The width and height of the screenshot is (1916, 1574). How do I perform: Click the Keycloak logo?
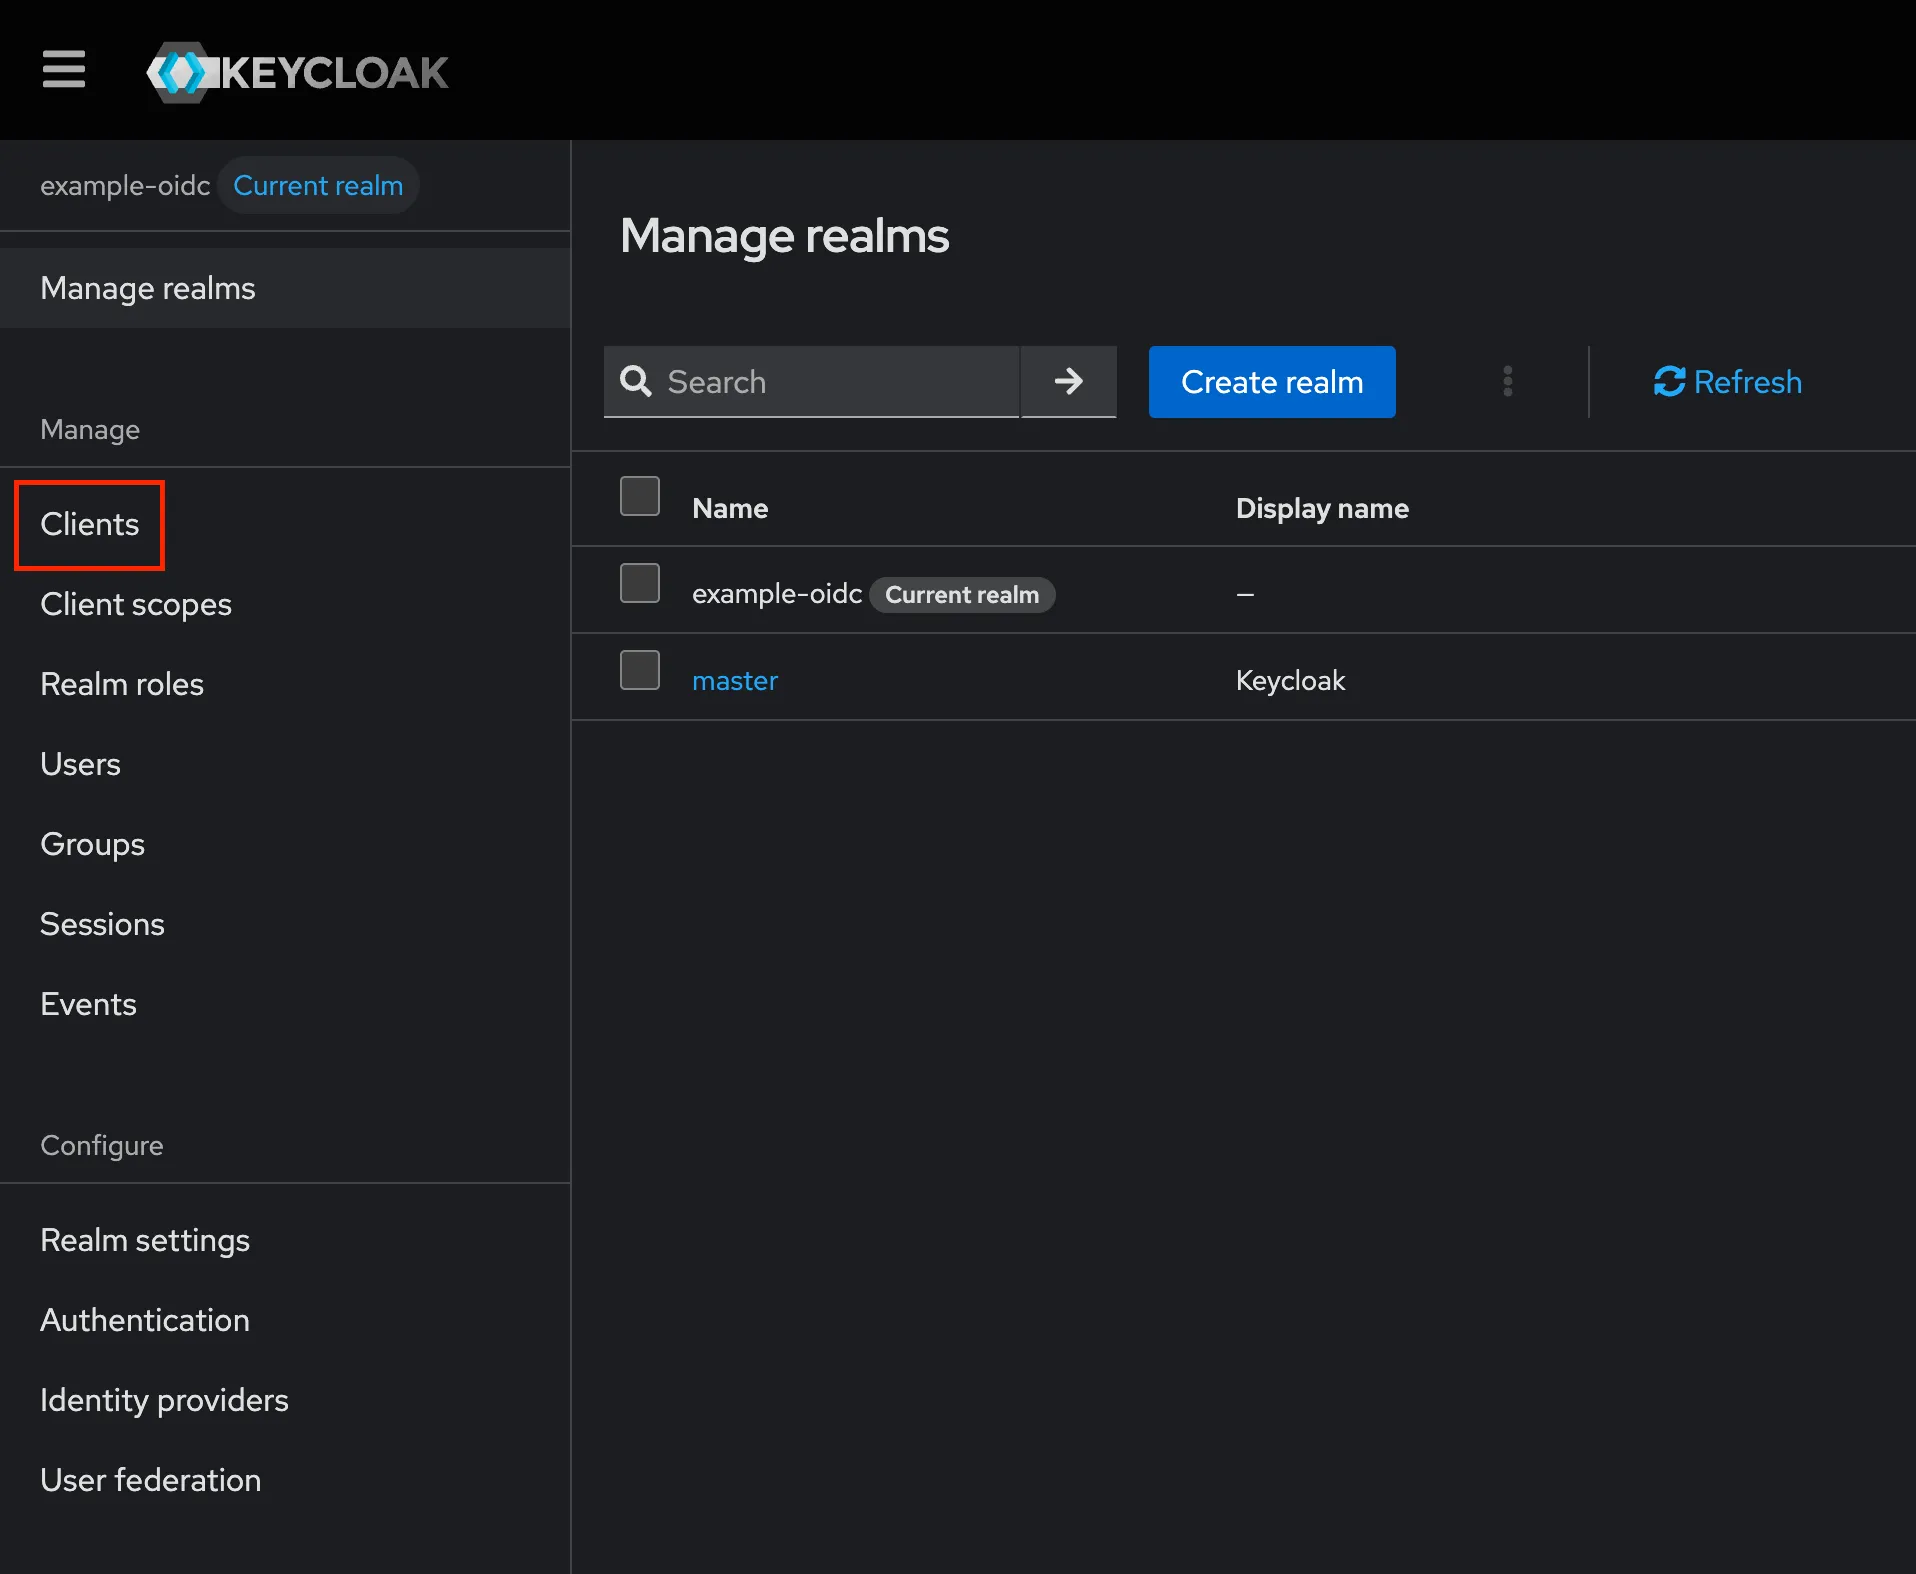(297, 71)
